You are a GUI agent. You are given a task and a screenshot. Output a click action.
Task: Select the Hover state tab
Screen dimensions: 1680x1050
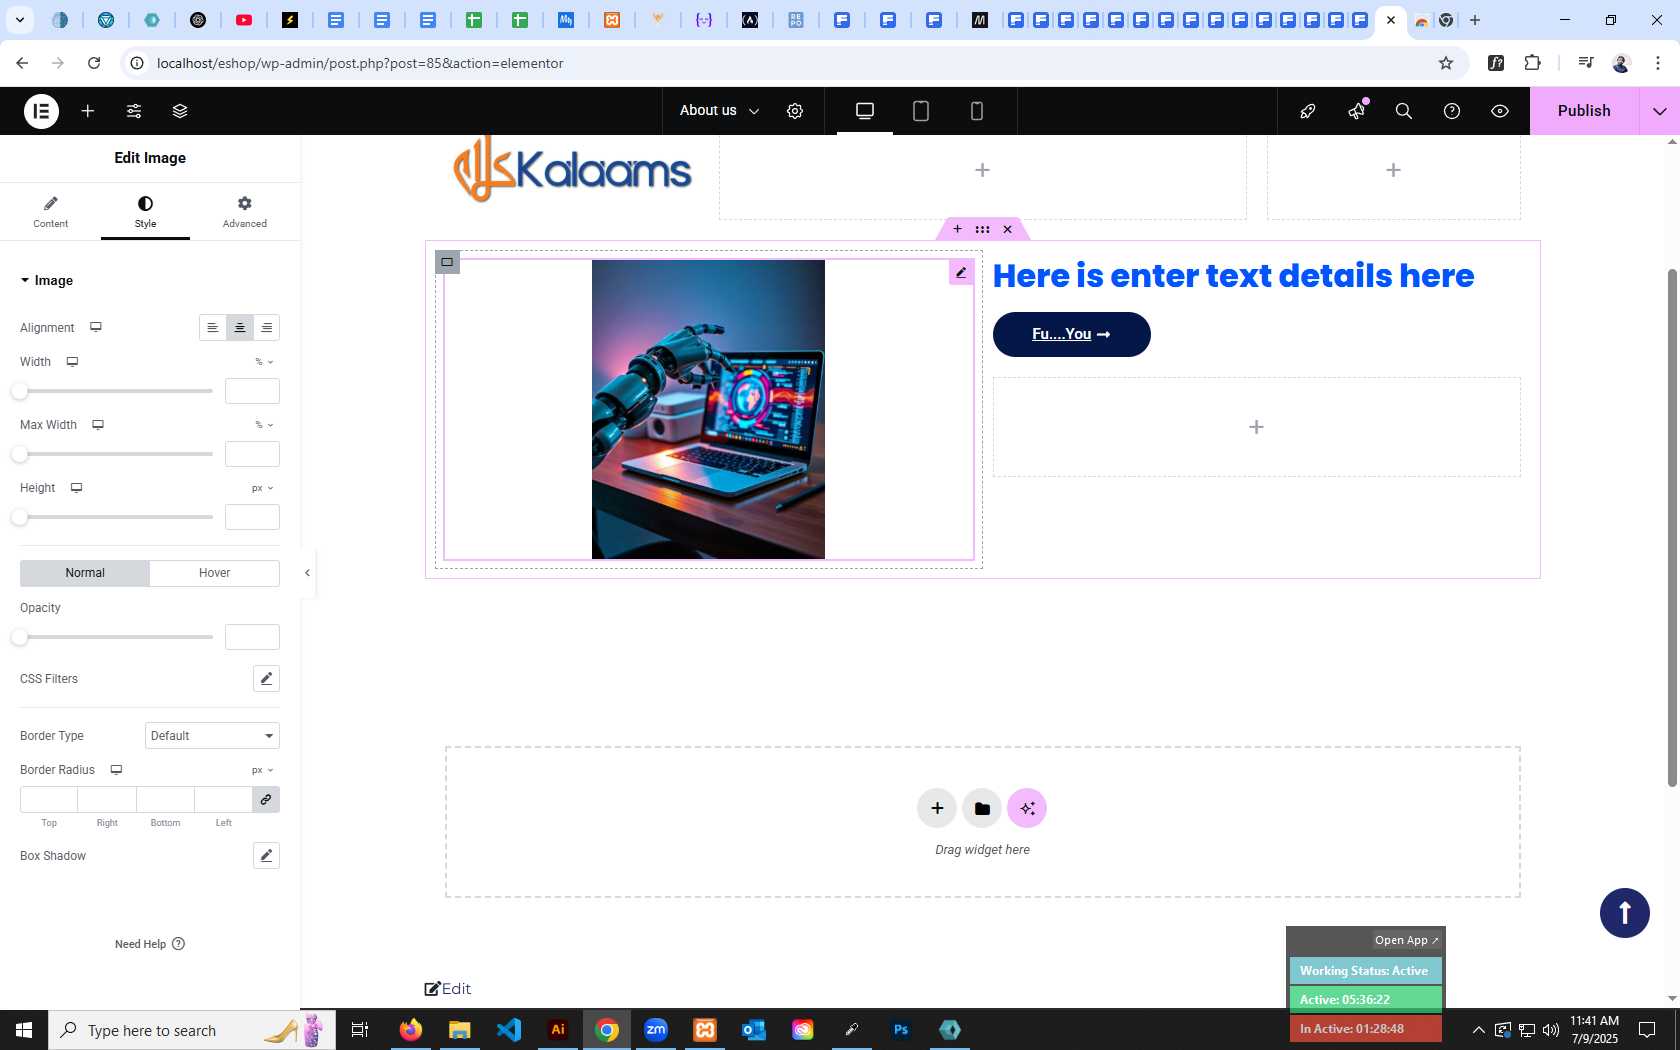point(215,573)
